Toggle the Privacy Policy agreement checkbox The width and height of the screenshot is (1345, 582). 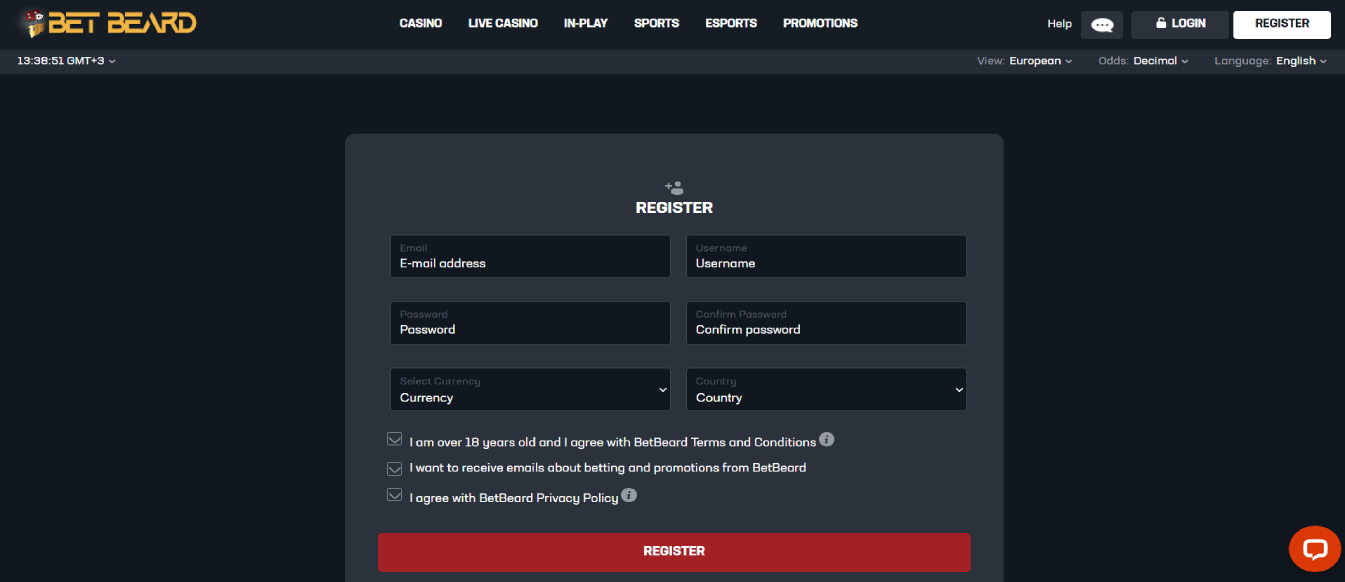click(x=395, y=496)
